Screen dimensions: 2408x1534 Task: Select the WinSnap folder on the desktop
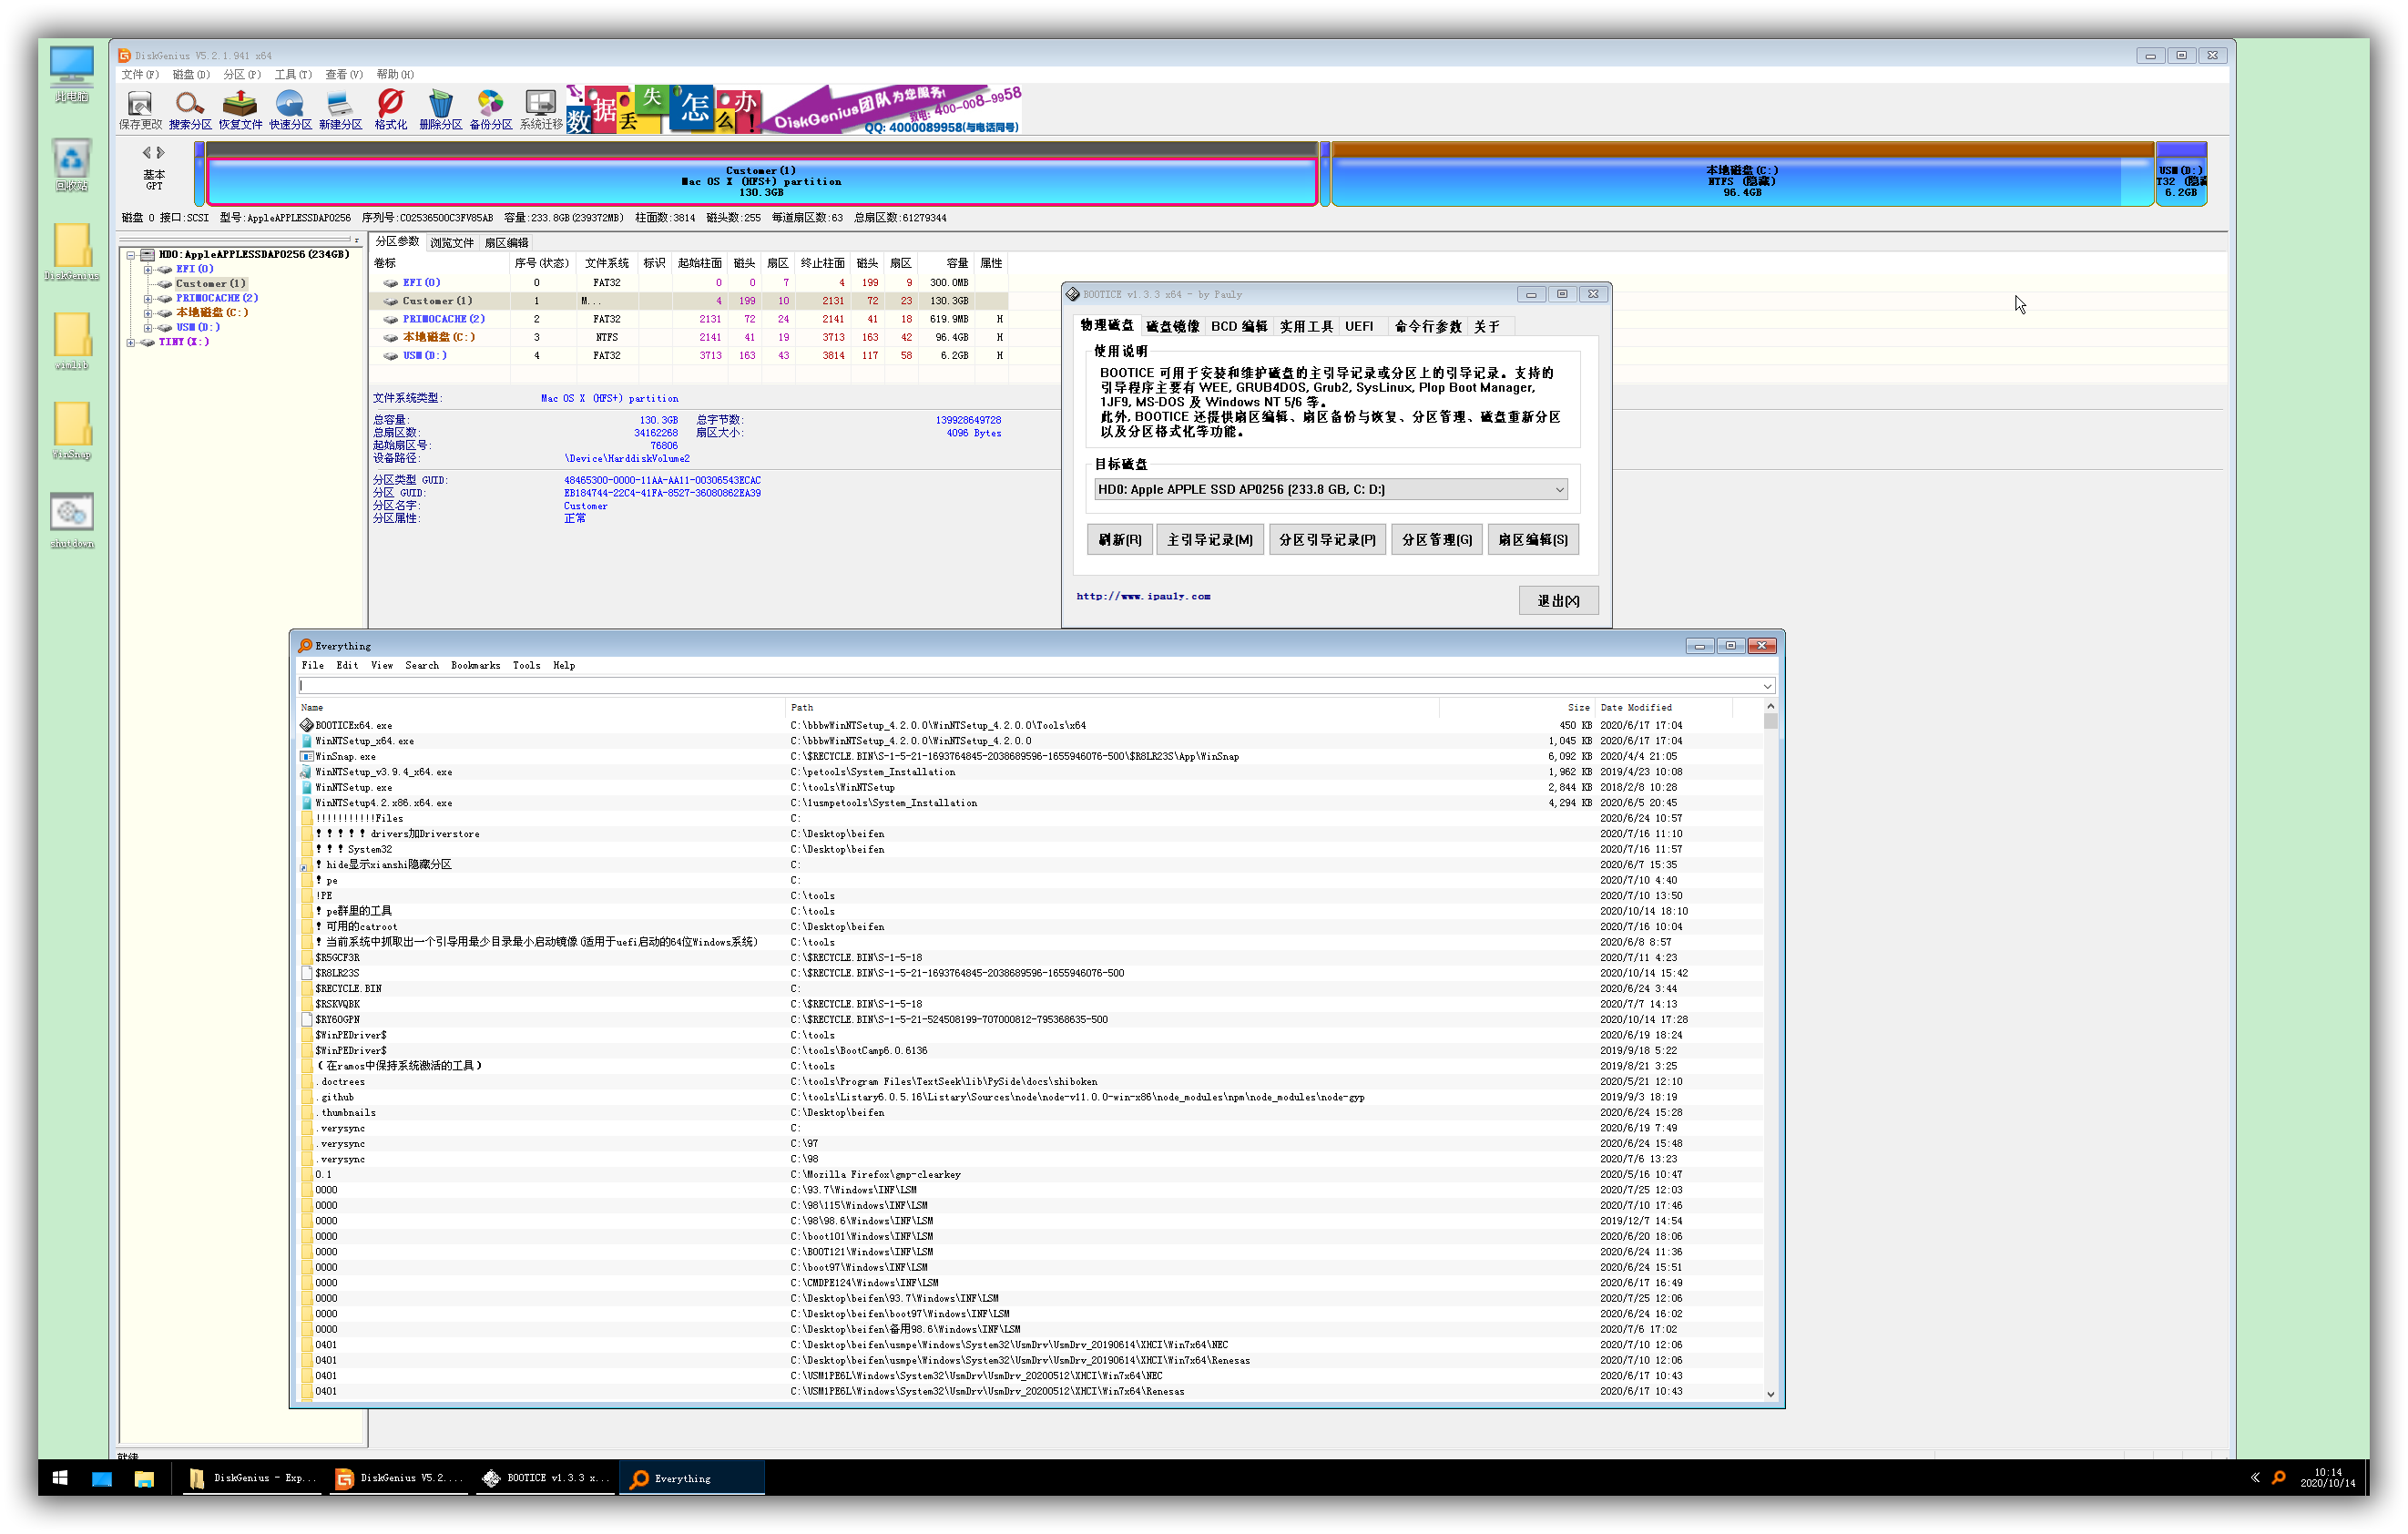click(72, 431)
